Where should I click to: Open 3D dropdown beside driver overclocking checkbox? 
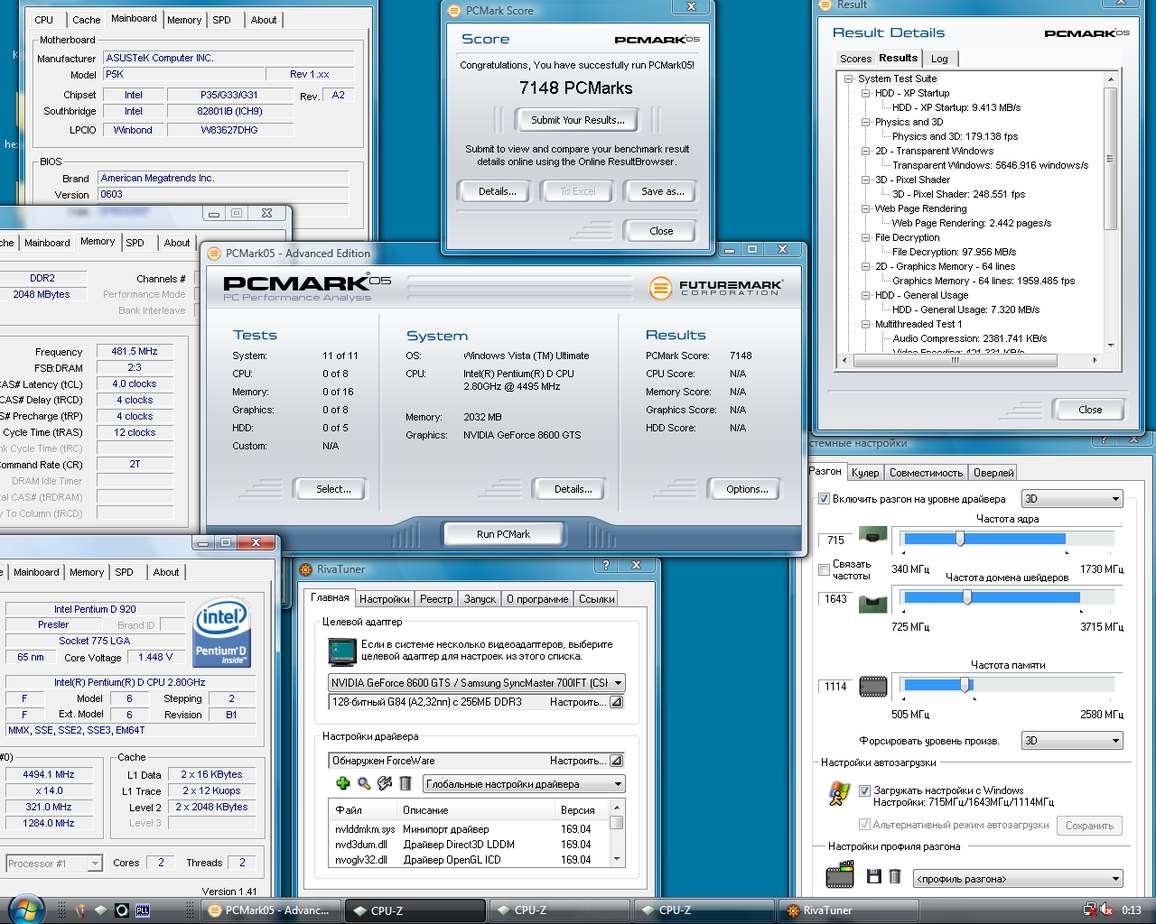1072,499
